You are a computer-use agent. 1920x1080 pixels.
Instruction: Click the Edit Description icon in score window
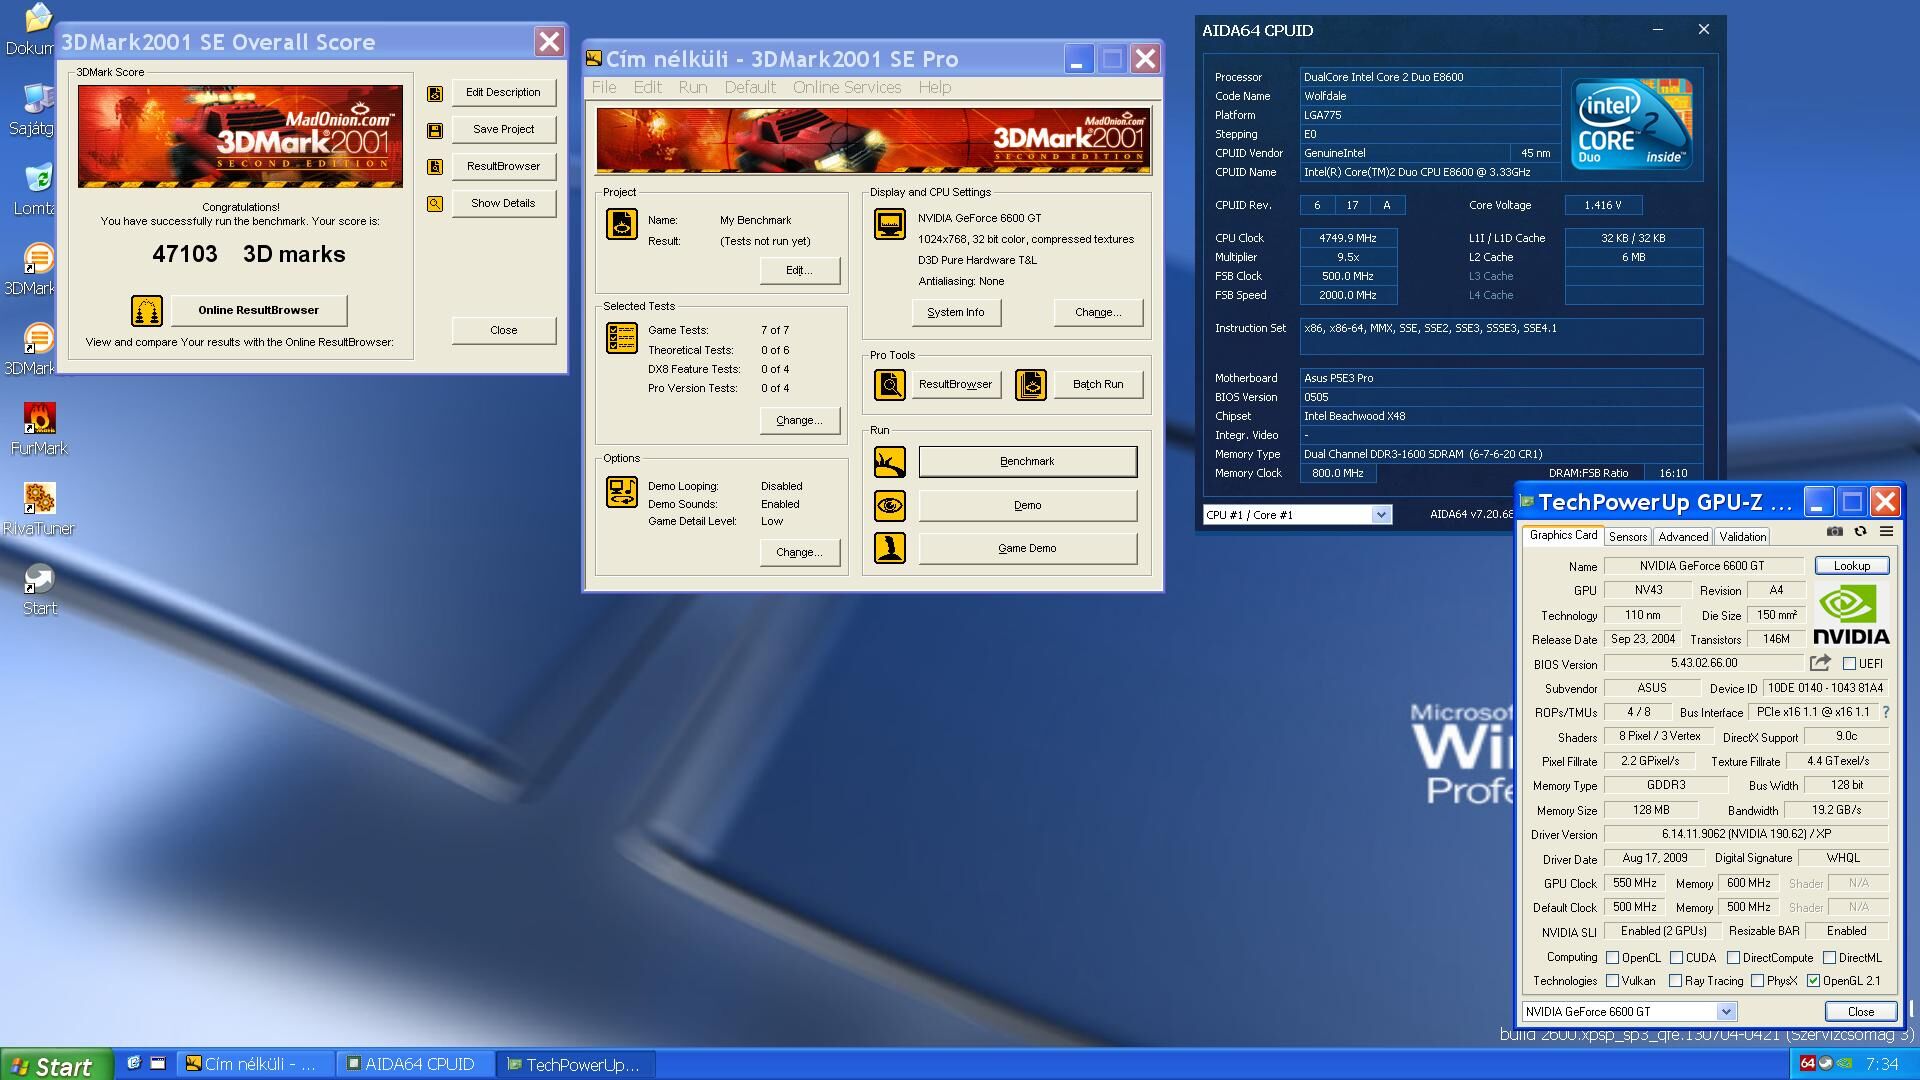[435, 93]
